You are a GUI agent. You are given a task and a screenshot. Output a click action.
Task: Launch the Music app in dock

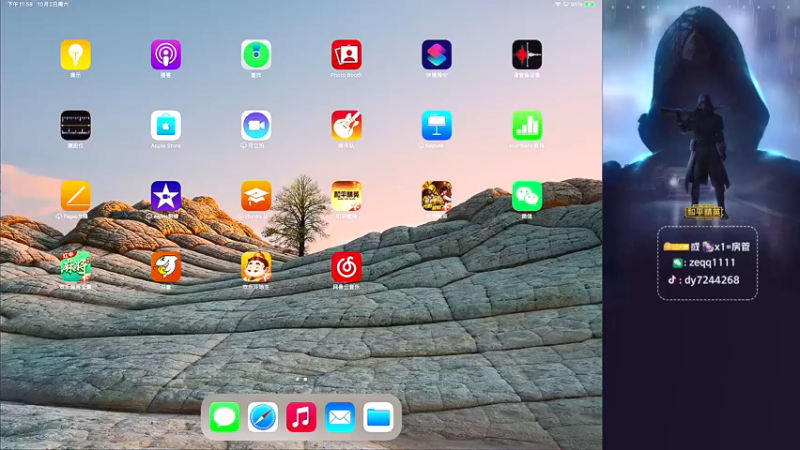click(302, 417)
